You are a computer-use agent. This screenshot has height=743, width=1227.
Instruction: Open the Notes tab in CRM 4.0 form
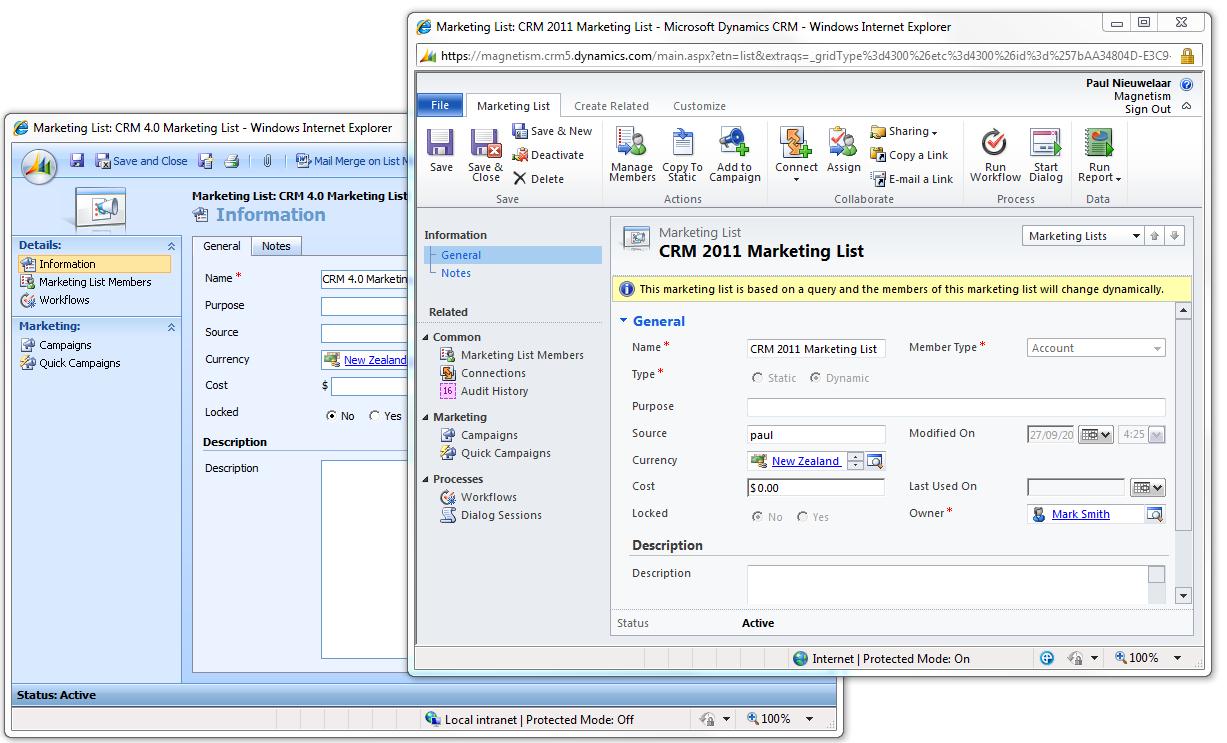click(276, 246)
